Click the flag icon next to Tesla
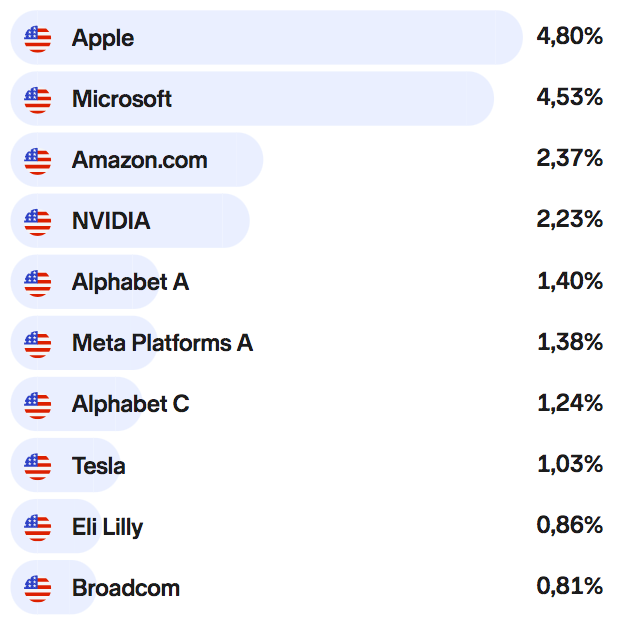Screen dimensions: 628x628 (x=37, y=465)
